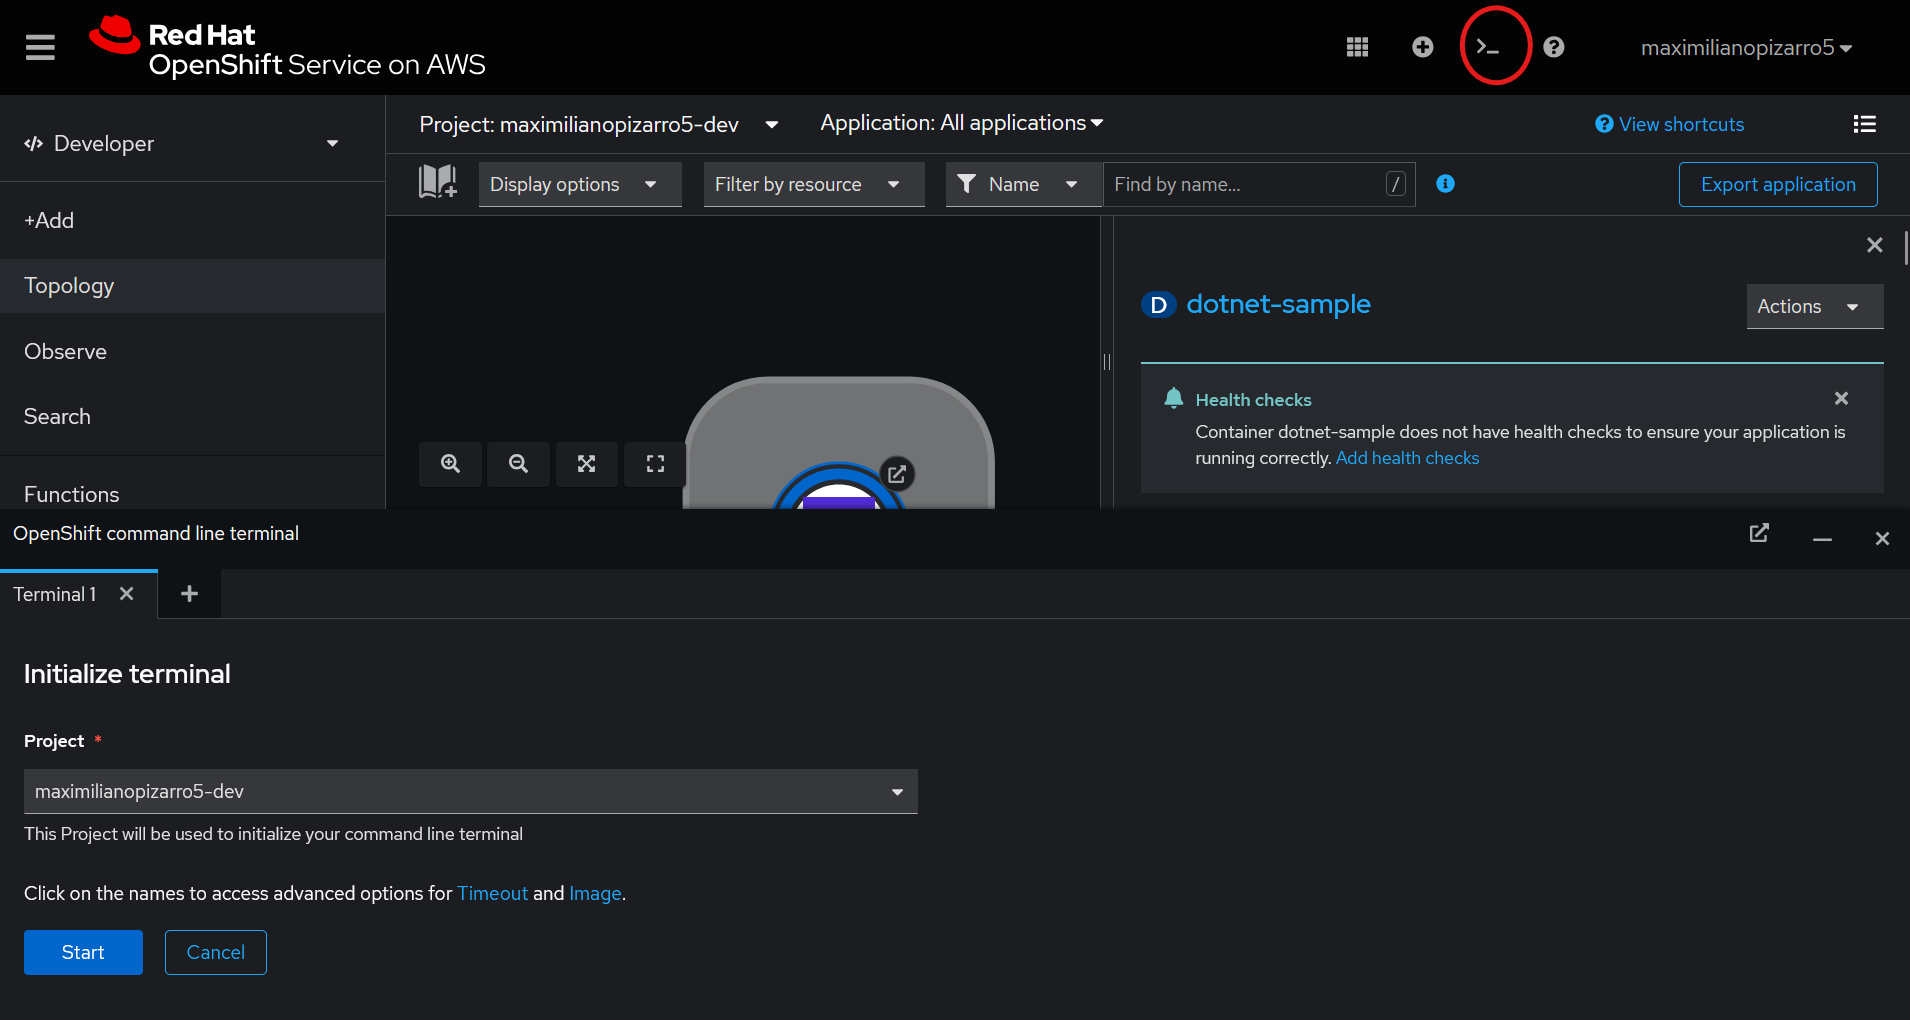The image size is (1910, 1020).
Task: Show the search info tooltip icon
Action: click(1445, 184)
